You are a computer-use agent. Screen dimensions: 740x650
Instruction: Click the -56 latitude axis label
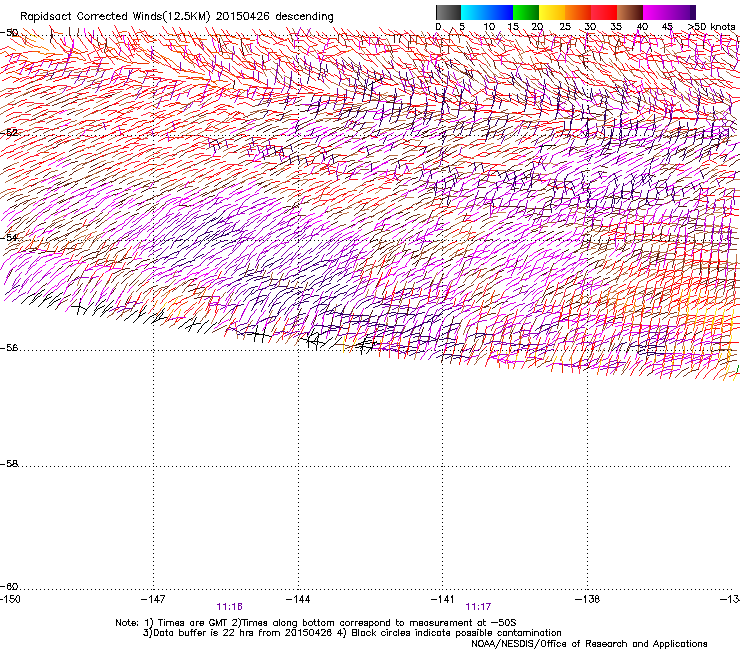pyautogui.click(x=9, y=348)
